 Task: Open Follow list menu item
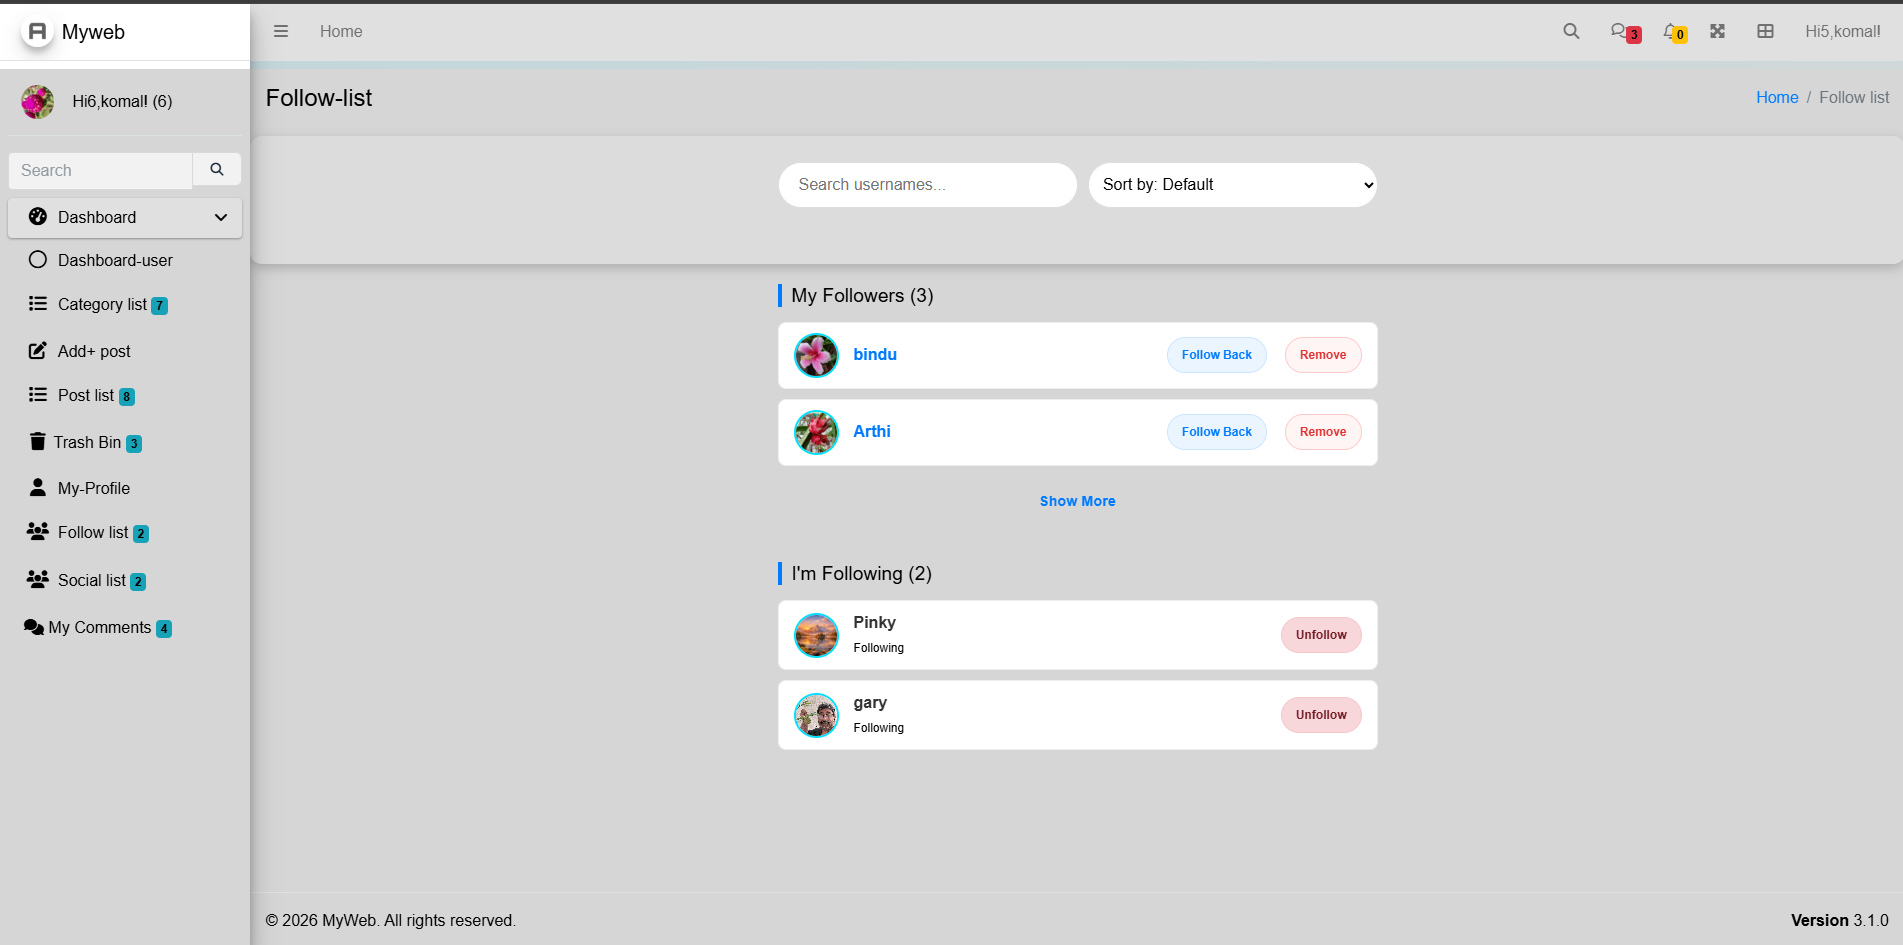[x=125, y=532]
